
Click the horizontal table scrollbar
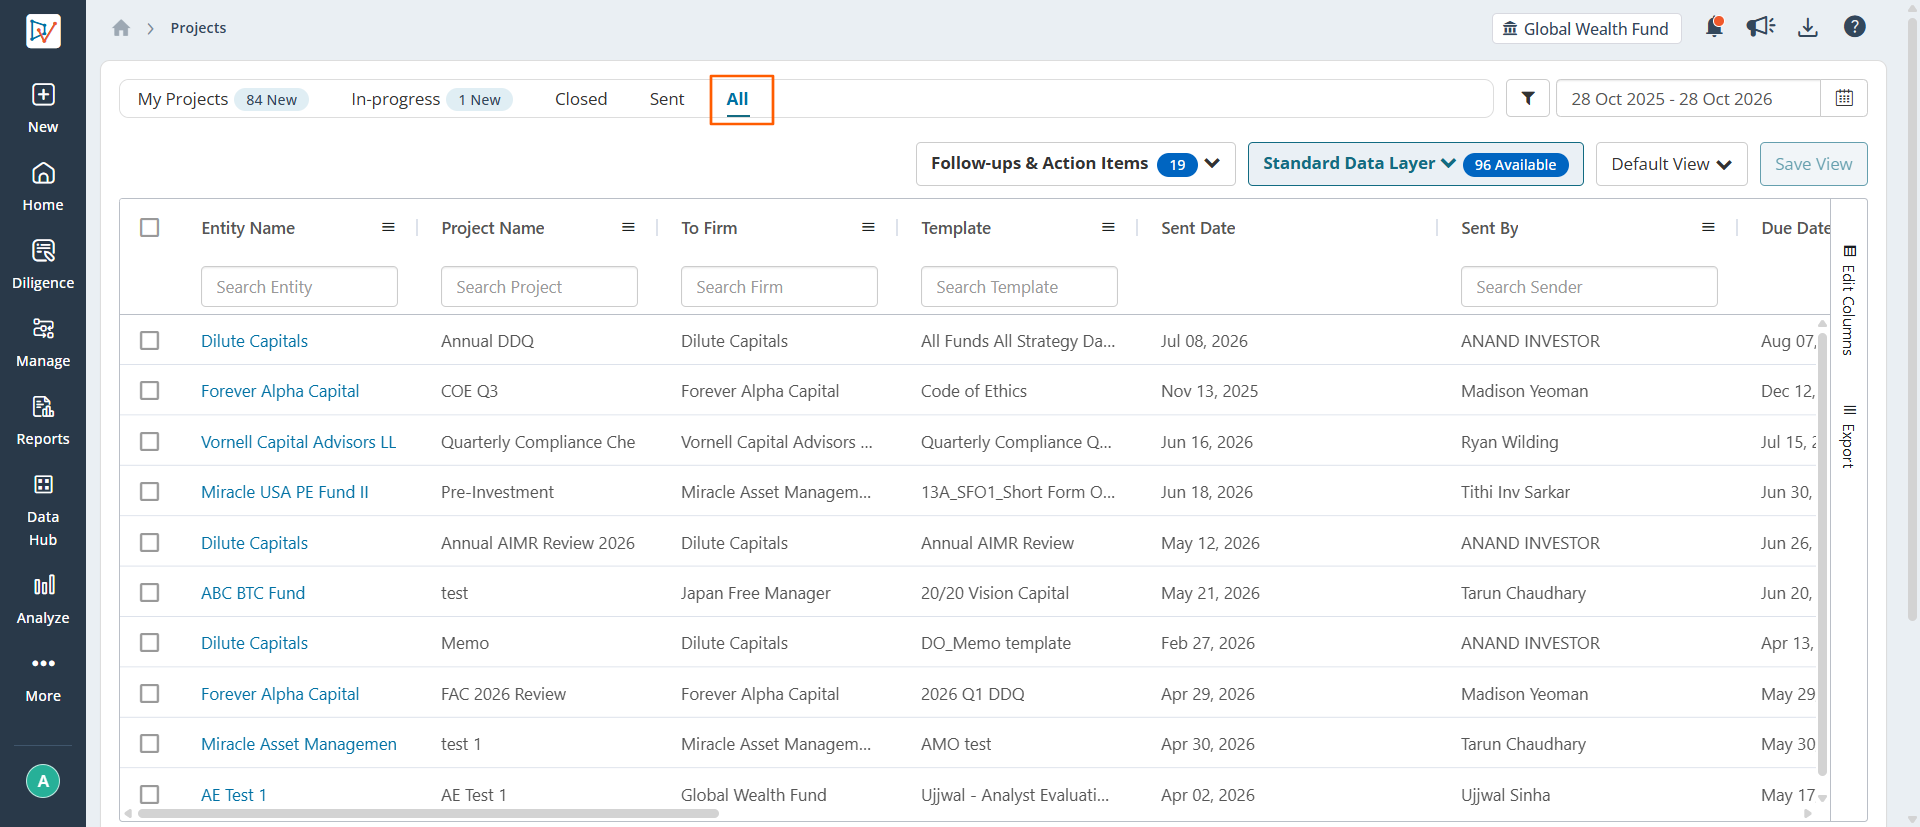[x=428, y=814]
